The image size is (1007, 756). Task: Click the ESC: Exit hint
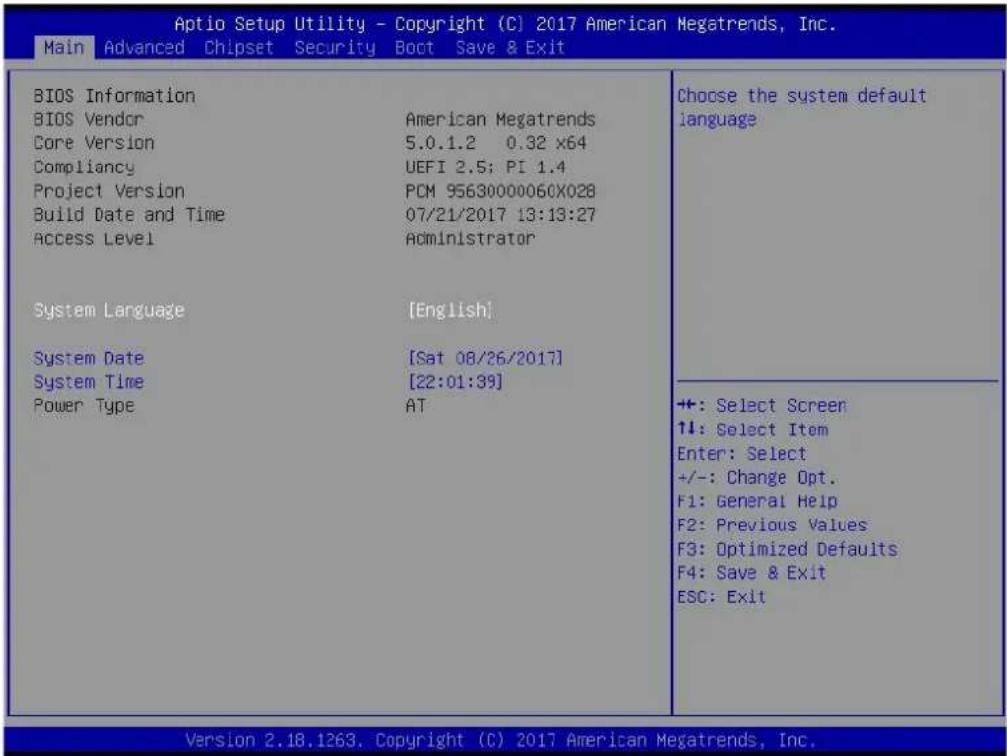[721, 597]
